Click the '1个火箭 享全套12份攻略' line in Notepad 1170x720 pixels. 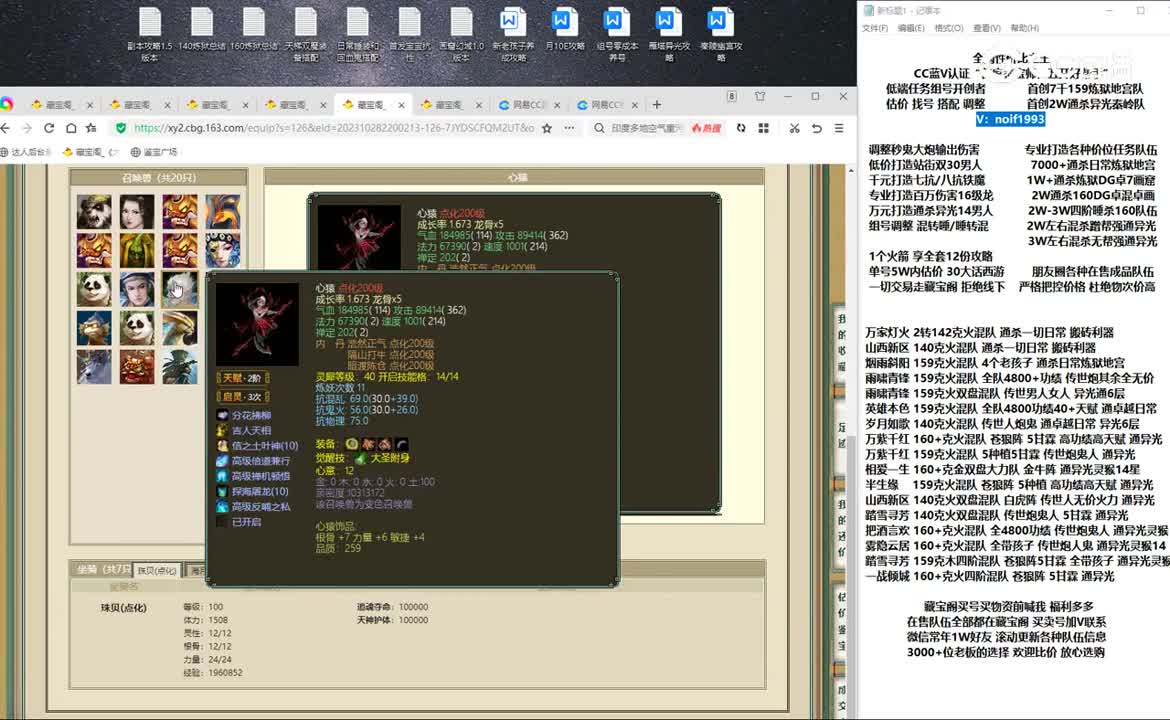pos(930,256)
